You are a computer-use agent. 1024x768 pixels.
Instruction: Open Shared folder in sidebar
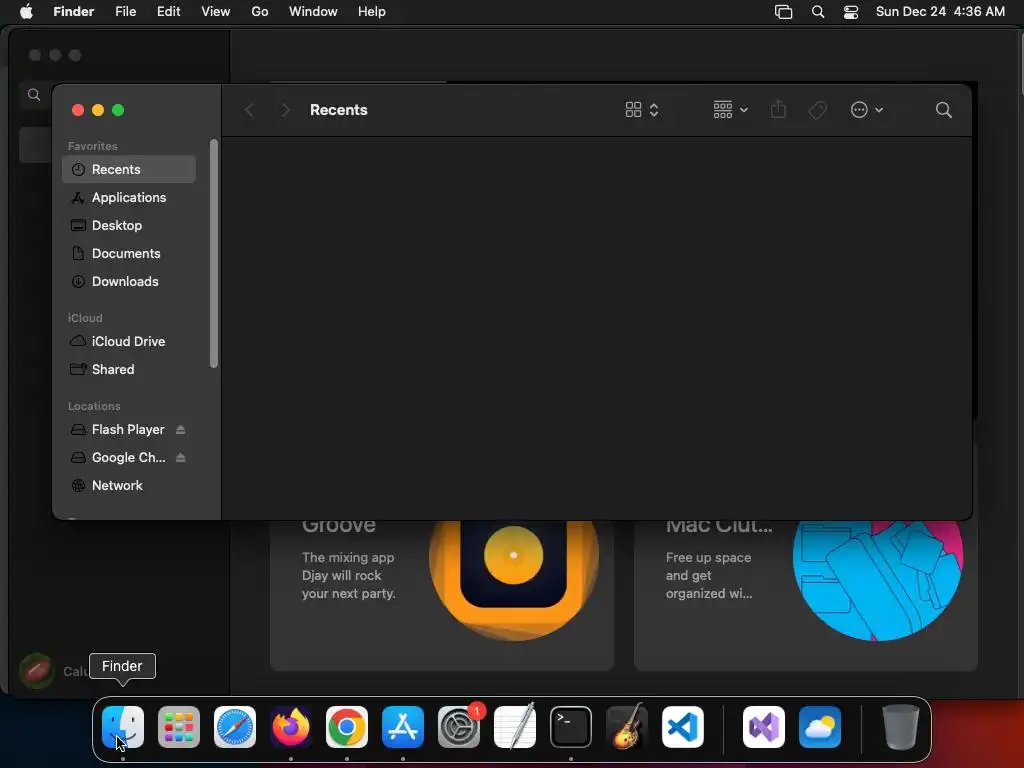[129, 370]
